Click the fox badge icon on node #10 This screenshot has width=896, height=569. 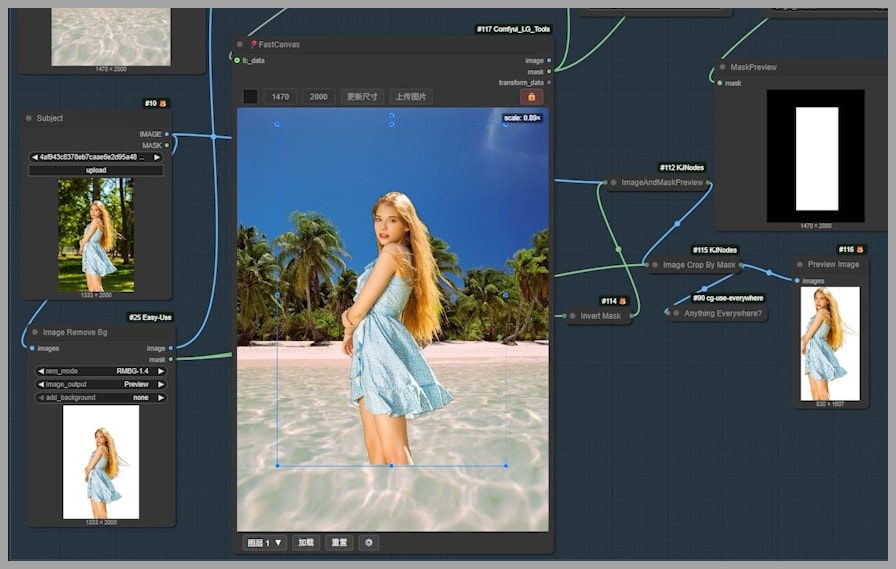point(163,103)
